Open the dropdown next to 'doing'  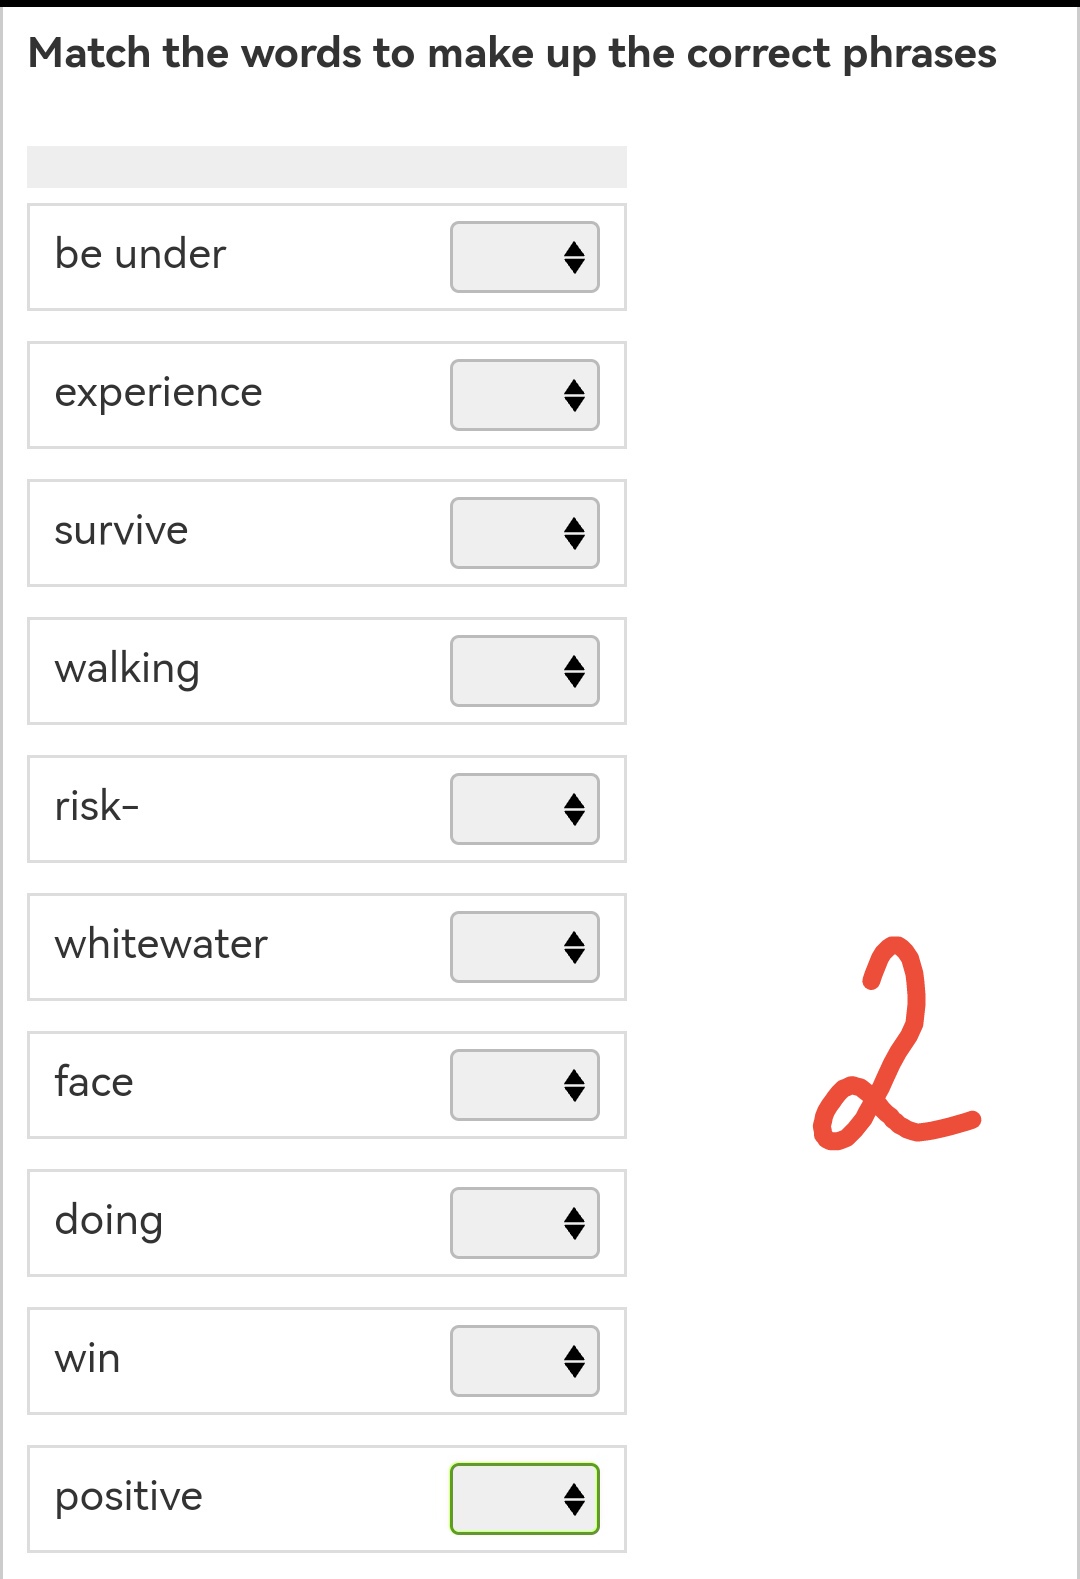(525, 1223)
